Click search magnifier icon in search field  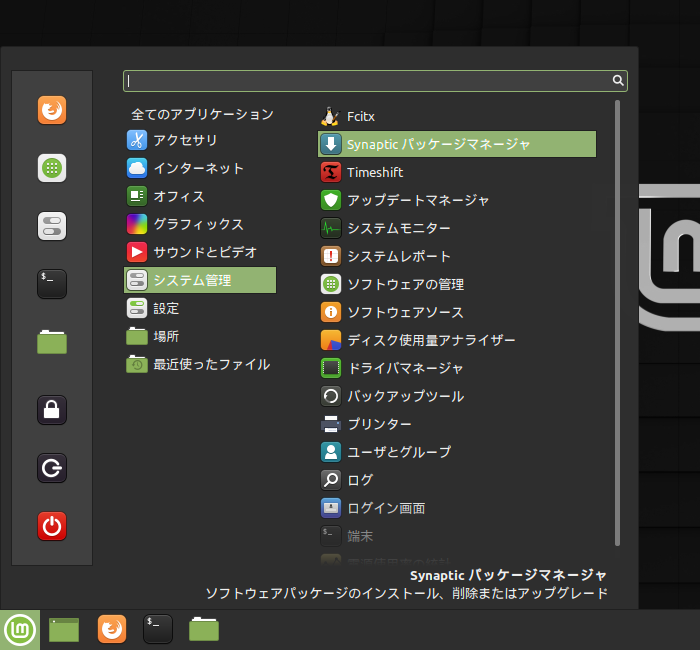[x=618, y=80]
